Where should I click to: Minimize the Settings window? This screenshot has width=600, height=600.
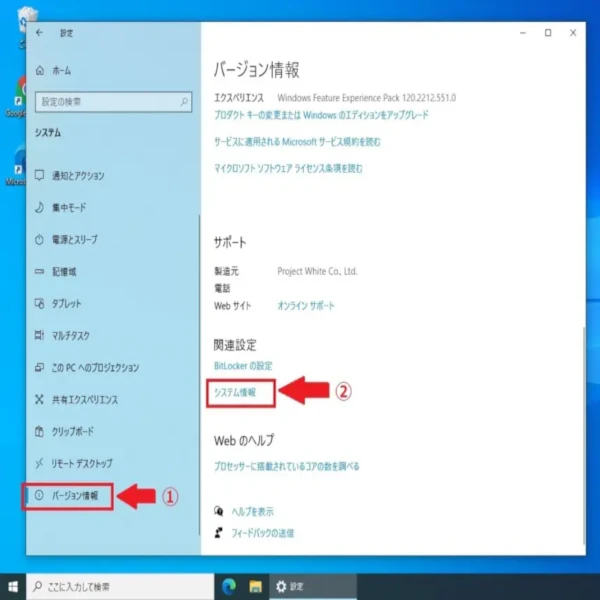click(x=523, y=33)
